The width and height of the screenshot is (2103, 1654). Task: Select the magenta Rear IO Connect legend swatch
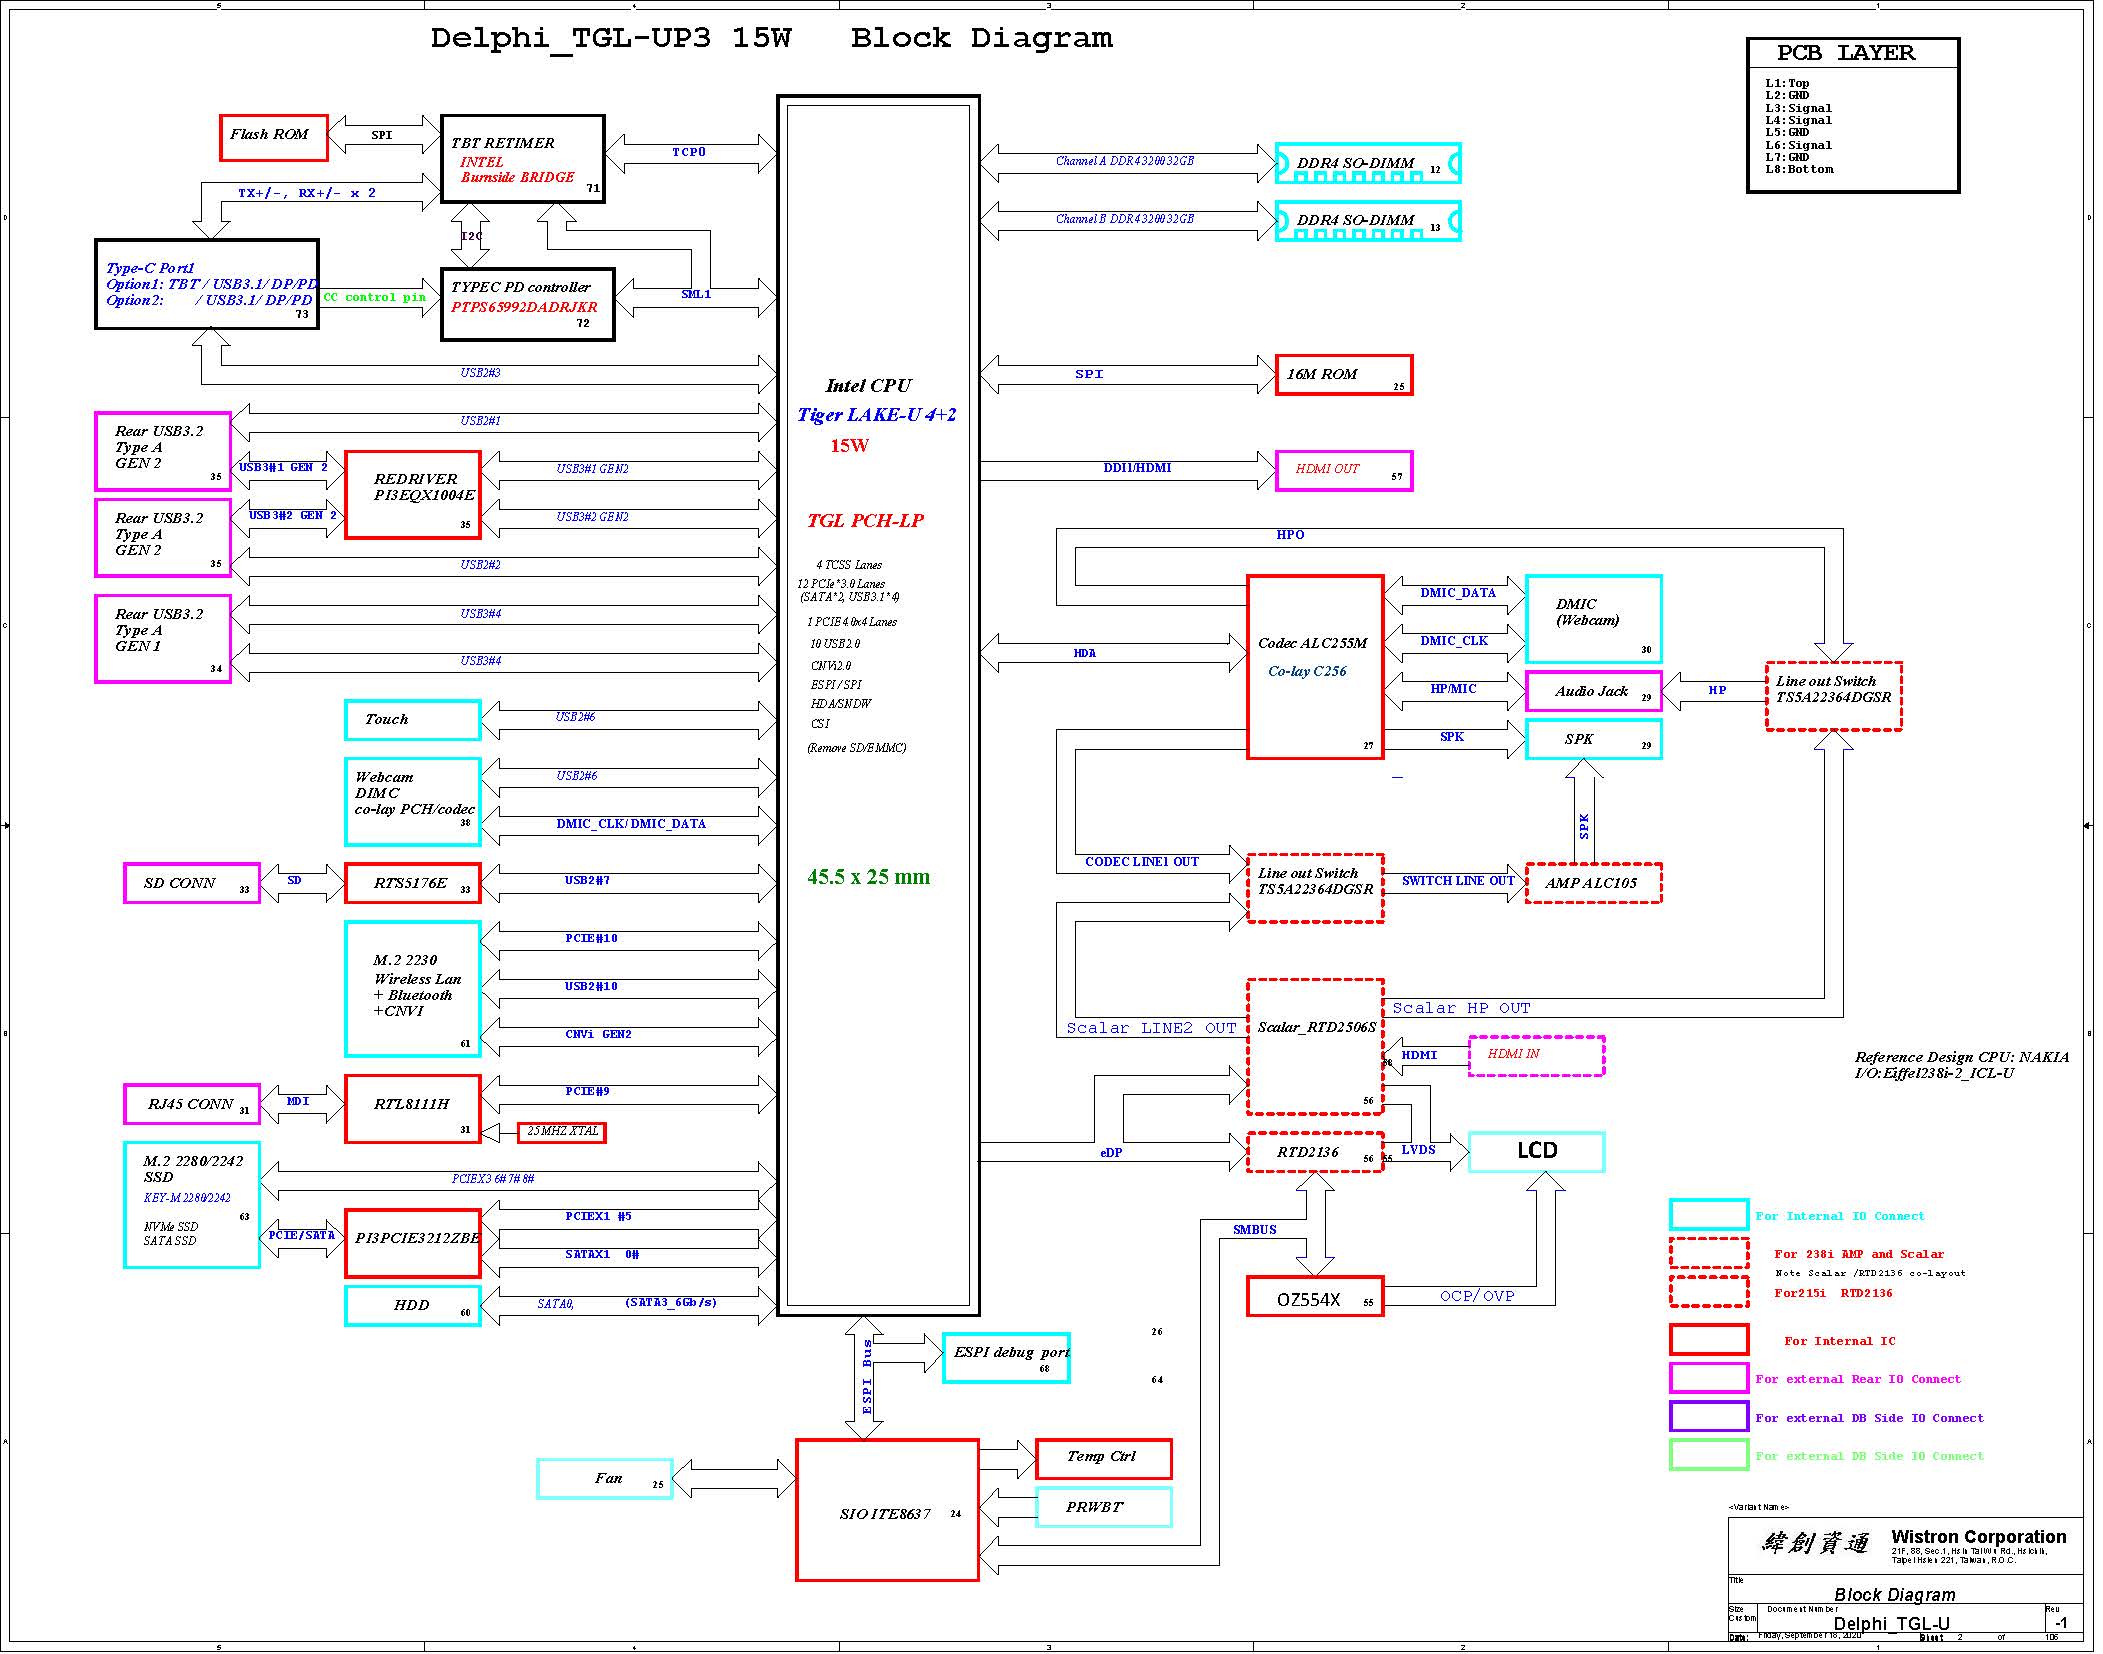coord(1709,1378)
